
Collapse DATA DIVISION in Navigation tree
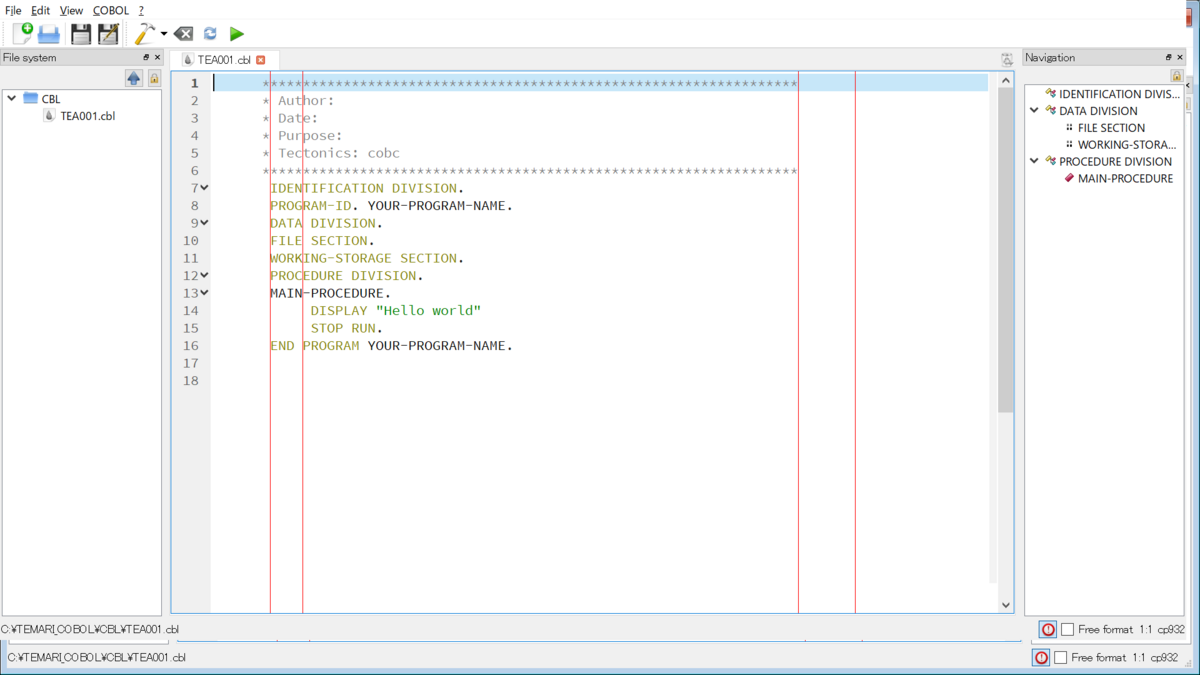[x=1034, y=111]
